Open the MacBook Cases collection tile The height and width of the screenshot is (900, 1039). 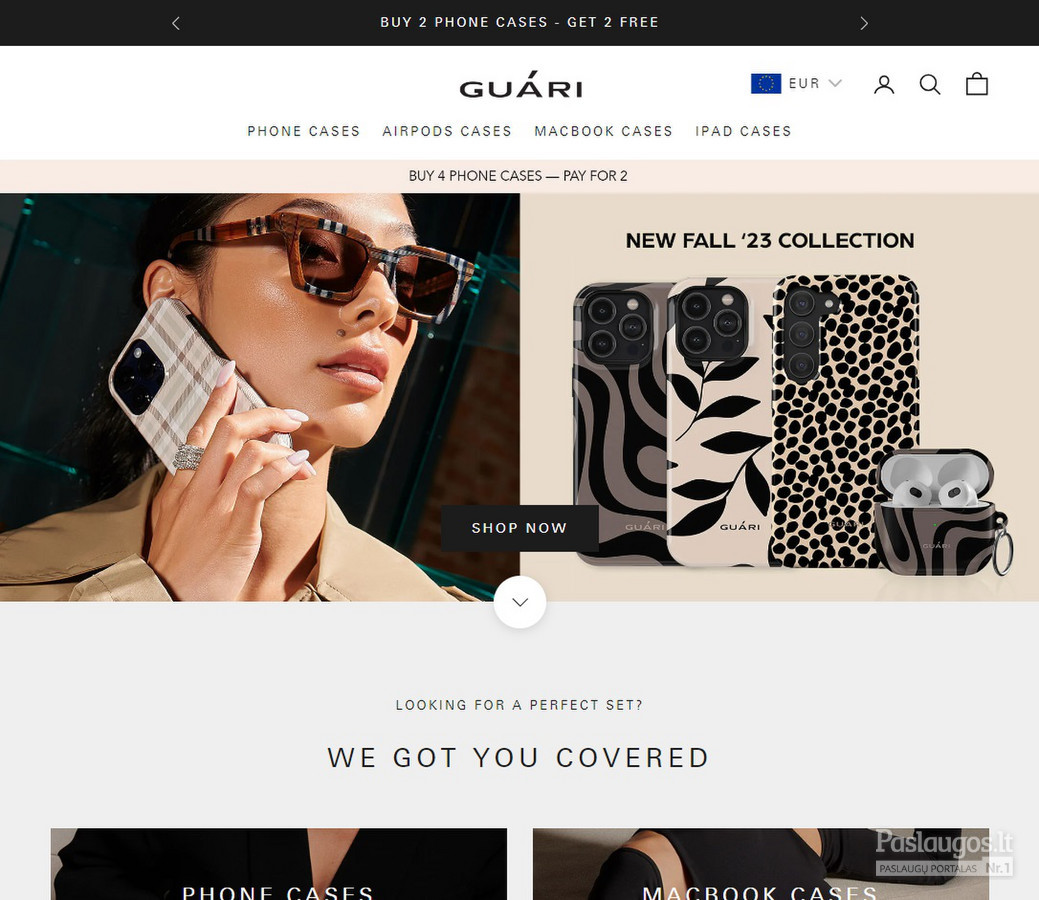point(761,864)
